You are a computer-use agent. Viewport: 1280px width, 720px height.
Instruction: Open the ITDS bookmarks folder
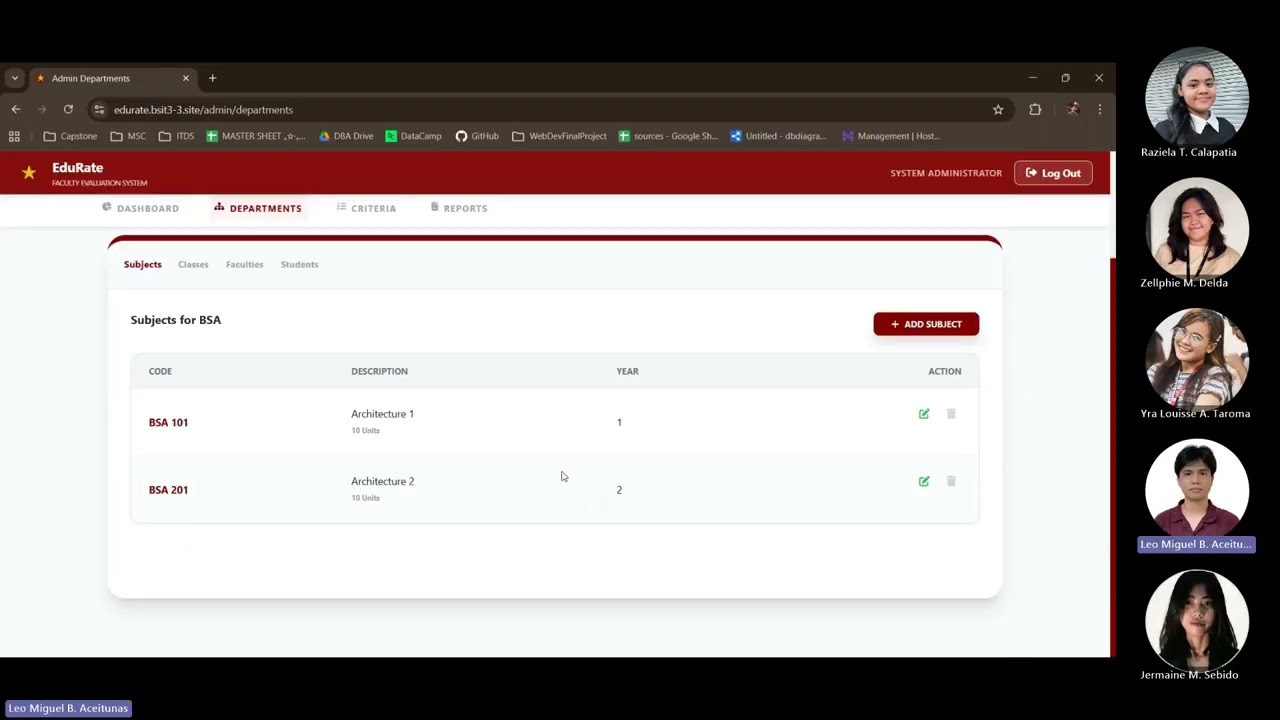click(x=176, y=136)
